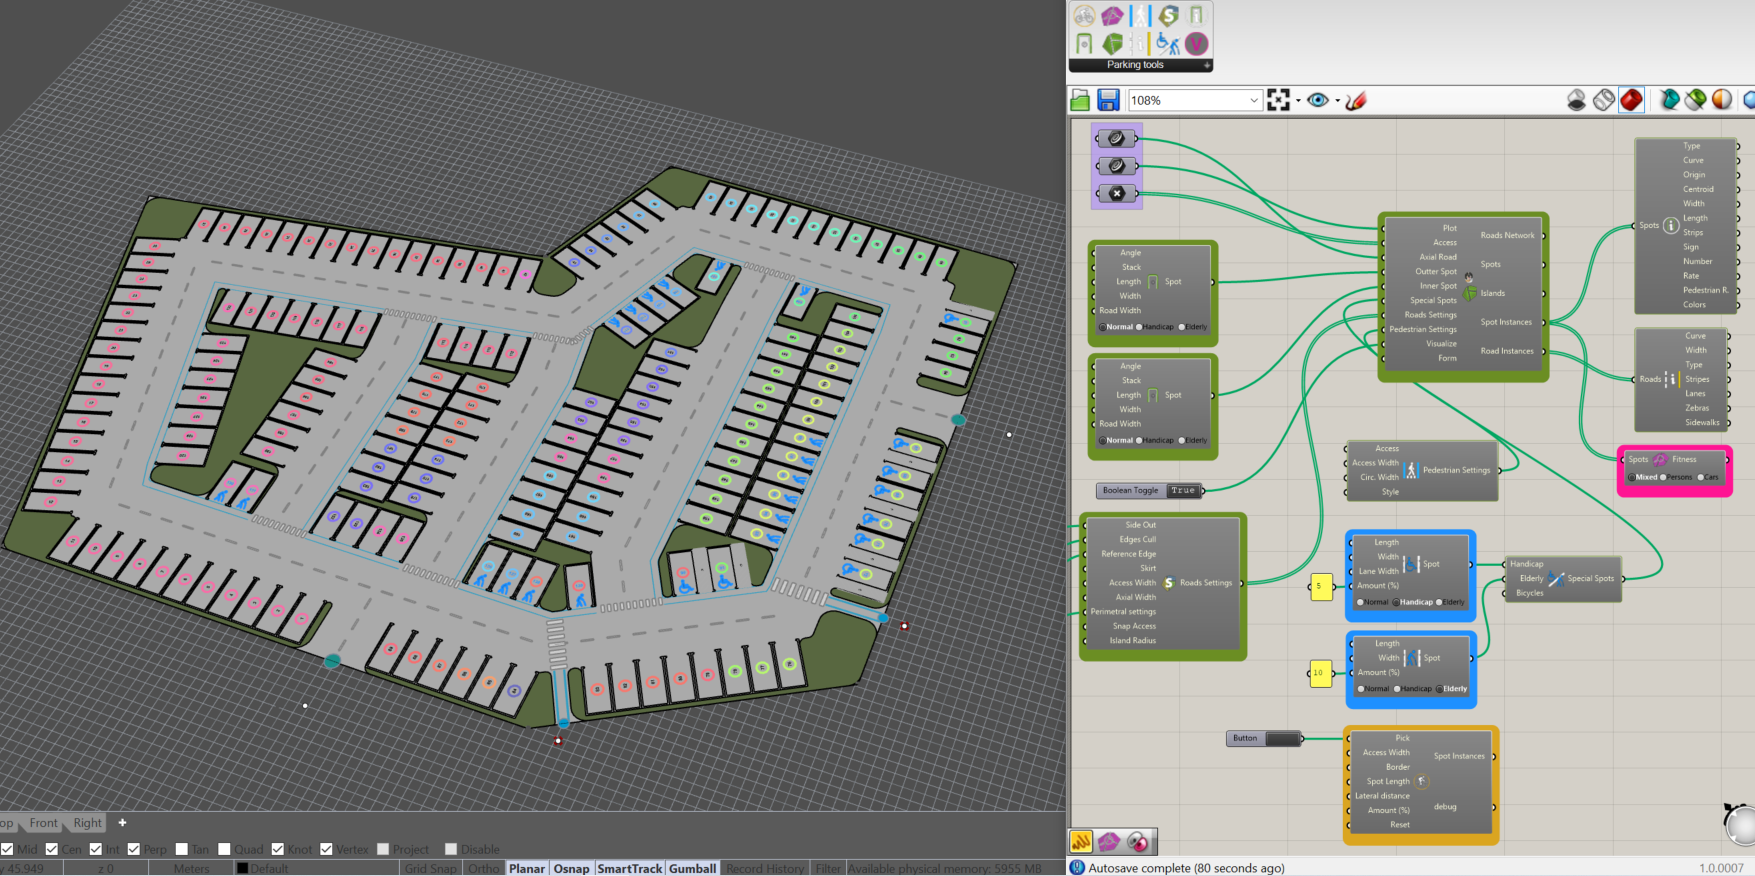Toggle the teal selected-only preview icon
Screen dimensions: 1755x876
point(1669,100)
